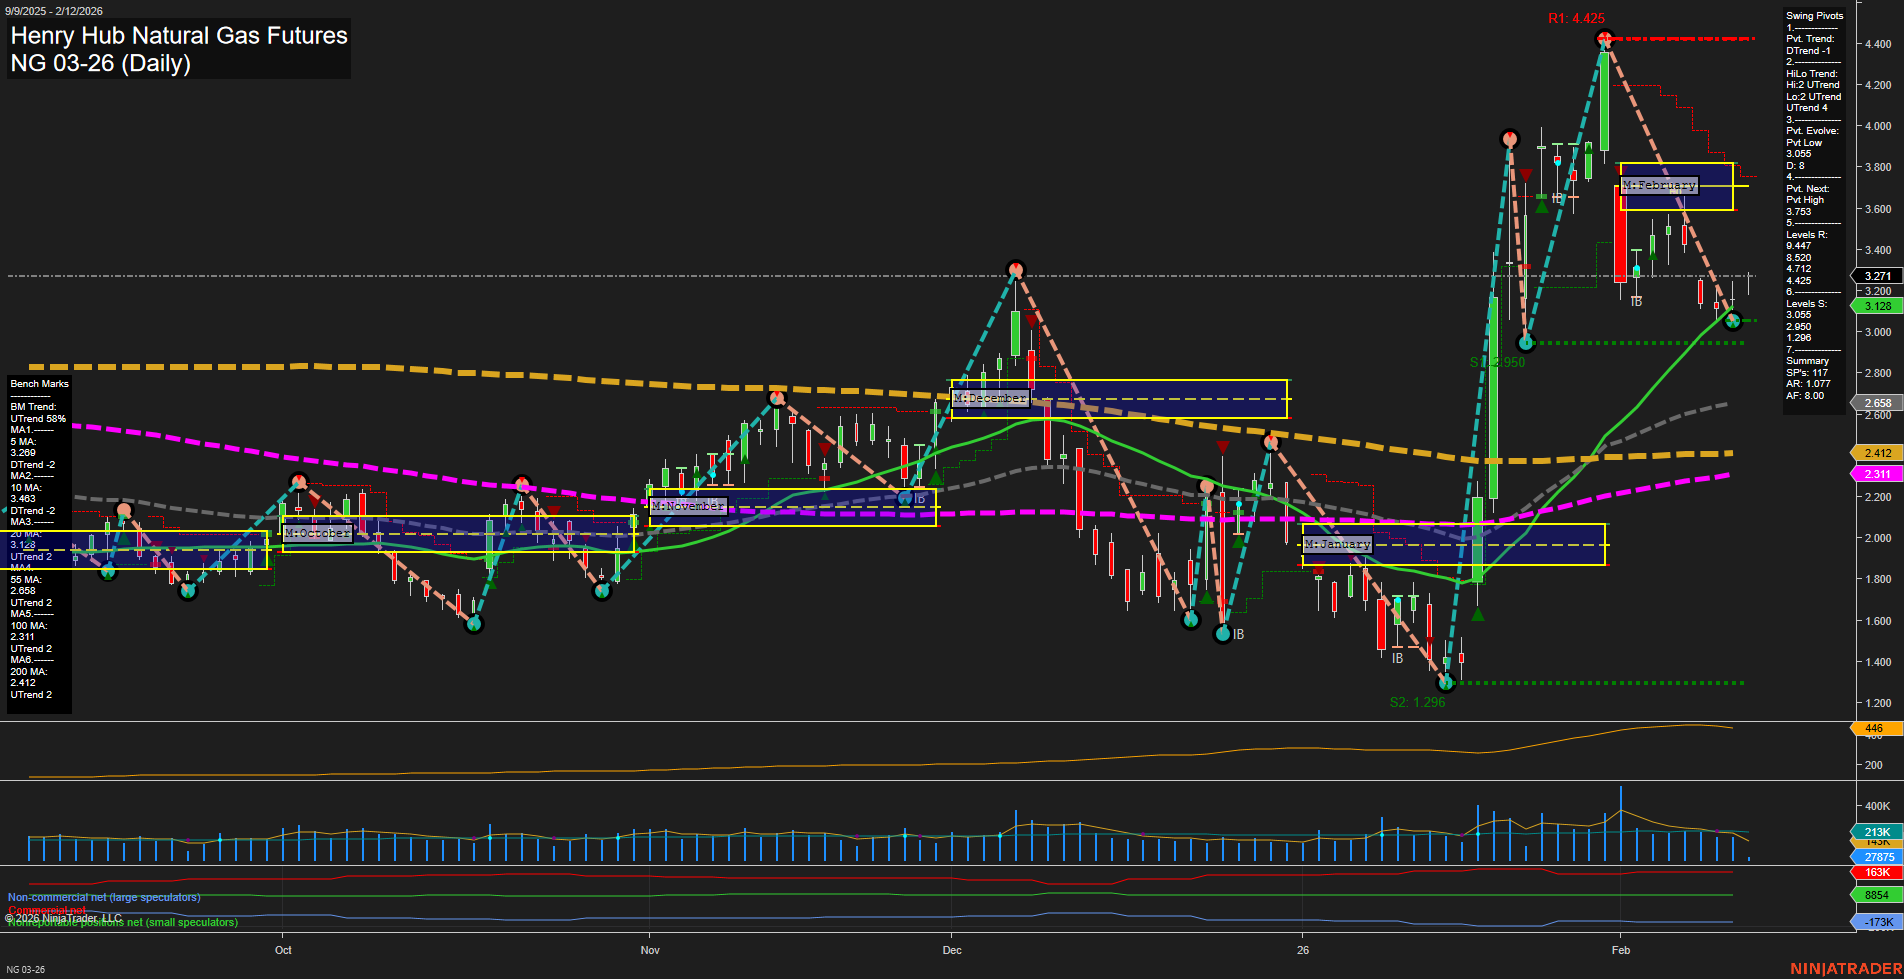Viewport: 1904px width, 979px height.
Task: Hide the Commercial net line
Action: (x=47, y=910)
